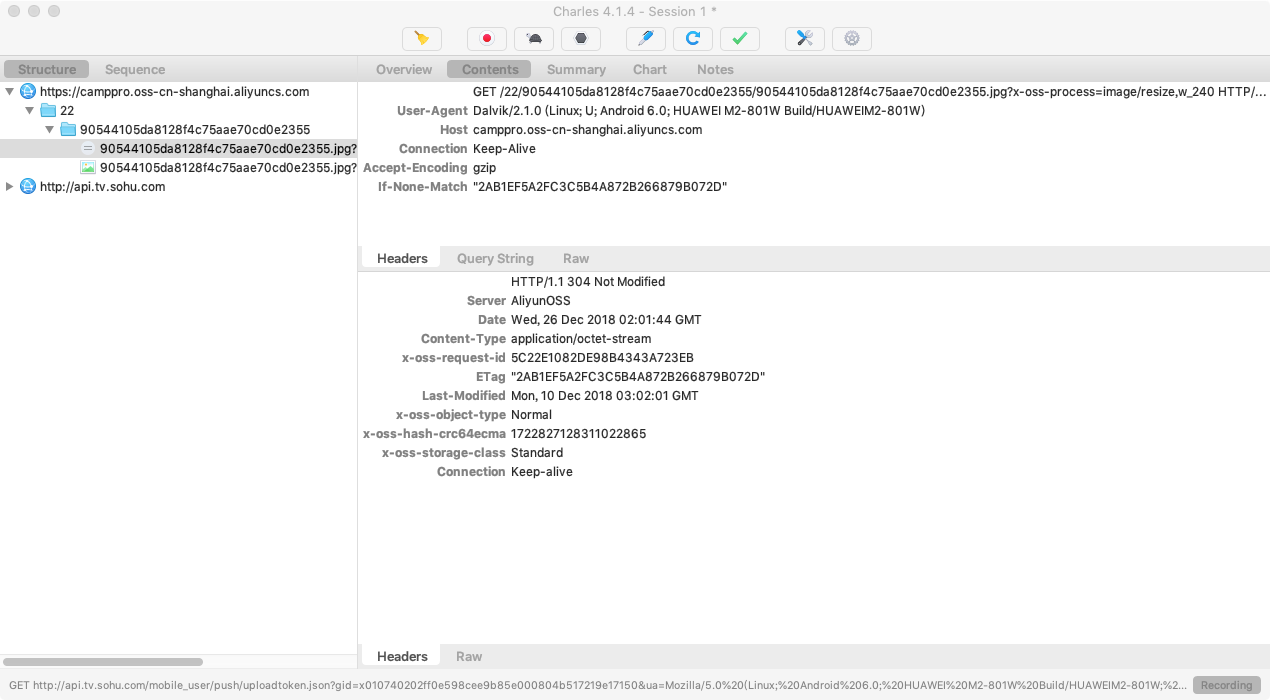Expand the api.tv.sohu.com host

10,186
